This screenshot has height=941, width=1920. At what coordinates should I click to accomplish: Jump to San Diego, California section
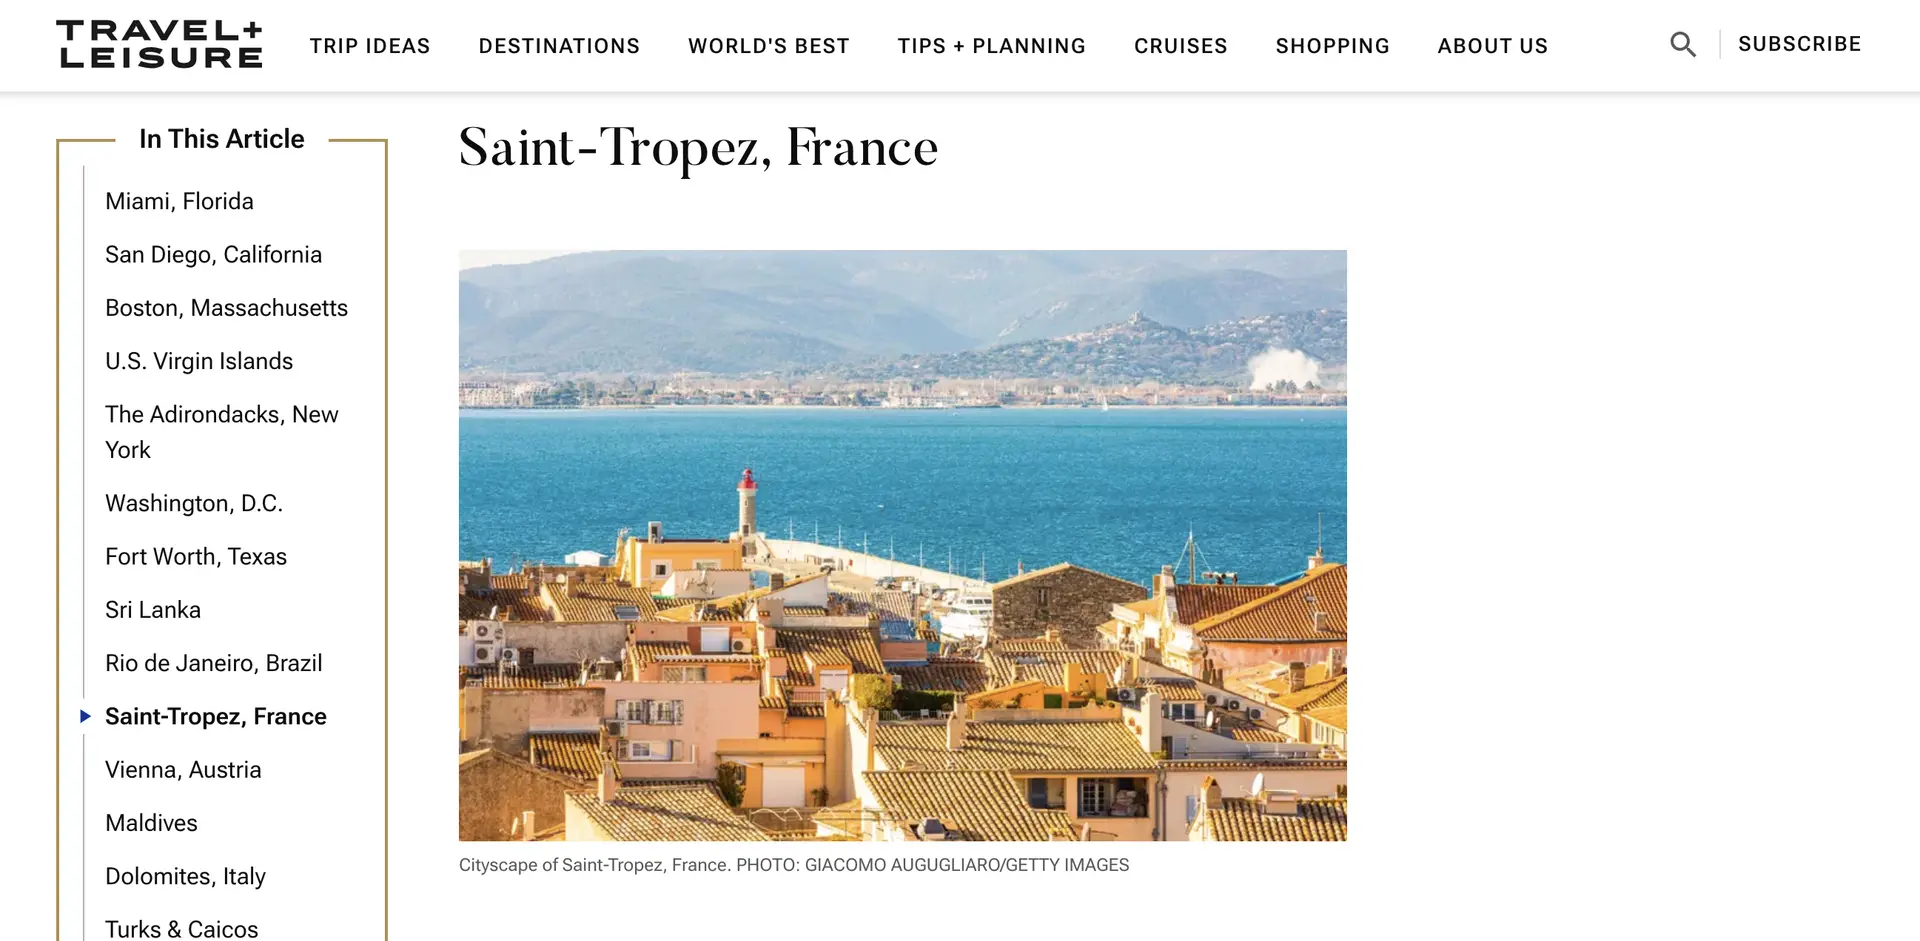213,254
